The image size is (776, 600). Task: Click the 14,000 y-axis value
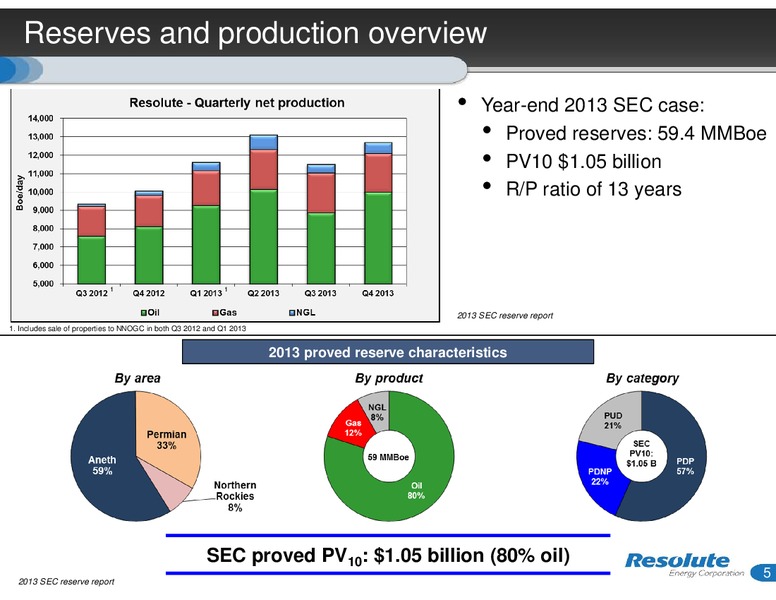(x=41, y=118)
